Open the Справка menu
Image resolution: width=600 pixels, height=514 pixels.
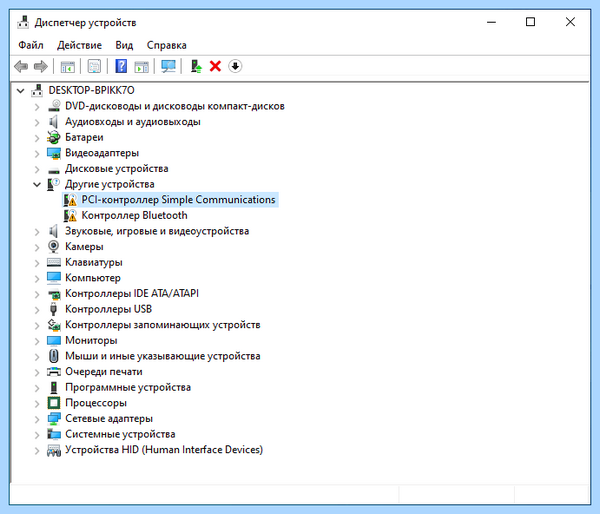[x=166, y=45]
